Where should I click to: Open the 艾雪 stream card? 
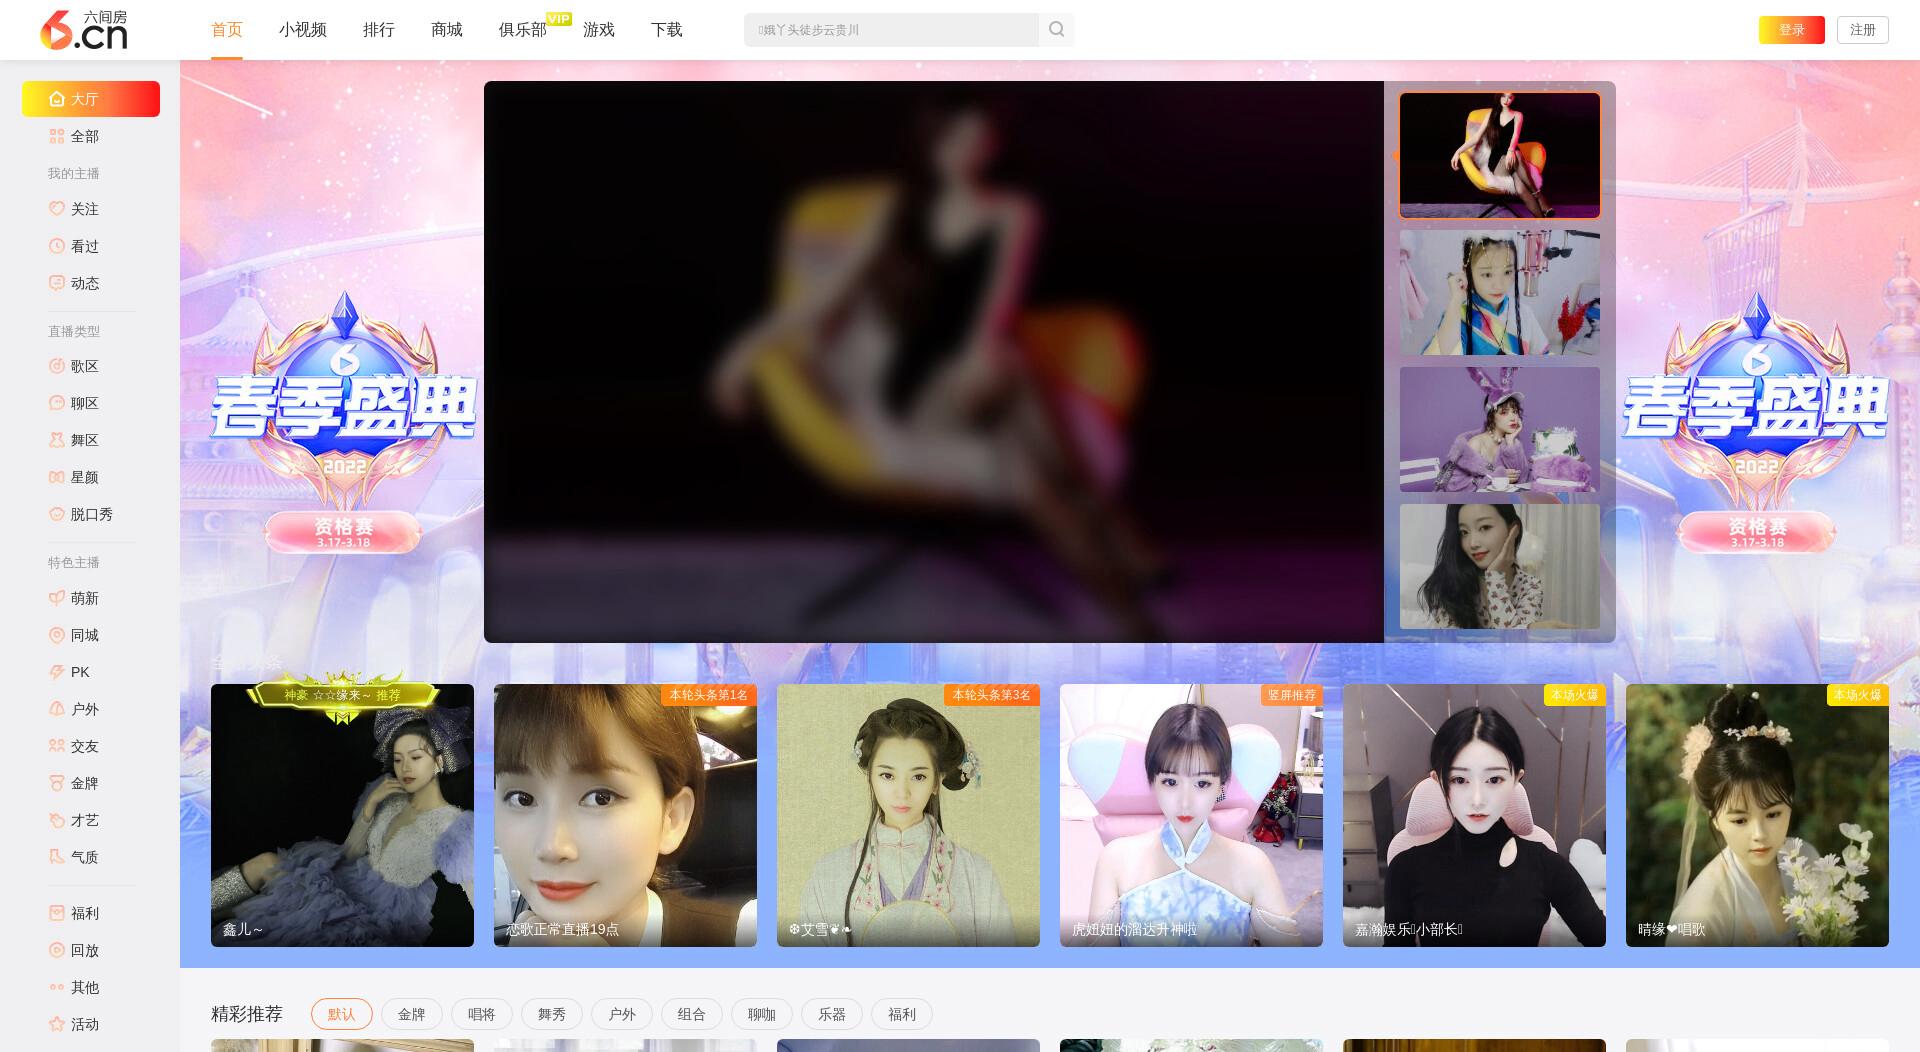pos(908,815)
